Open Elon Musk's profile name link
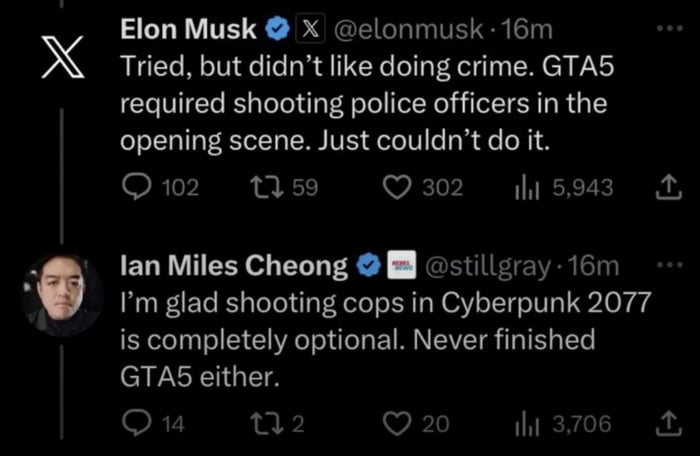Image resolution: width=700 pixels, height=456 pixels. [188, 30]
